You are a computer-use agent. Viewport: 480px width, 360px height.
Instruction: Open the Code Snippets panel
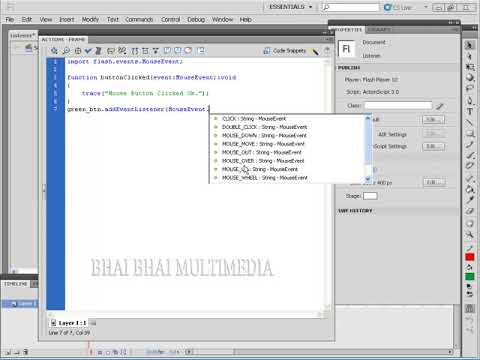point(285,51)
